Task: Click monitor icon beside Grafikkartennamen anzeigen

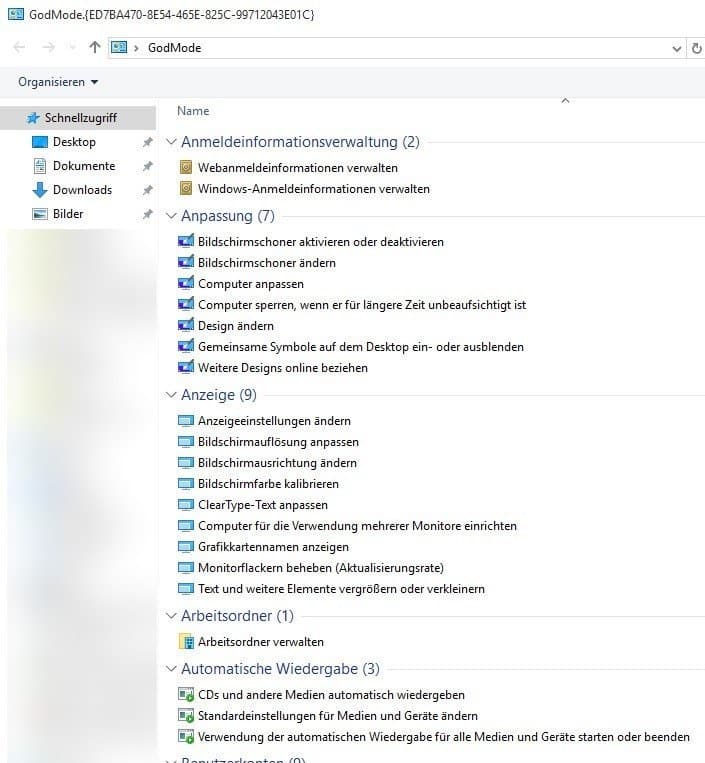Action: 186,546
